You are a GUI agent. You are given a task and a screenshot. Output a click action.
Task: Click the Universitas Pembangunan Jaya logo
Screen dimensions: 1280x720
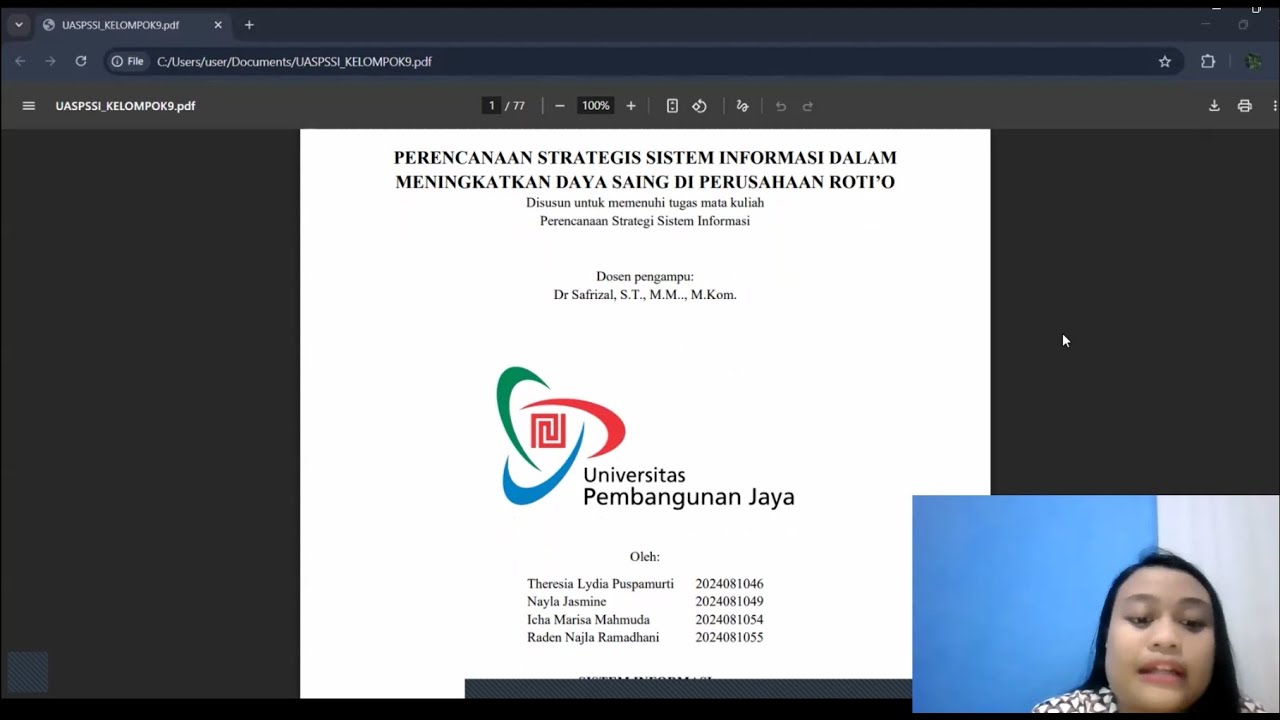click(x=645, y=436)
